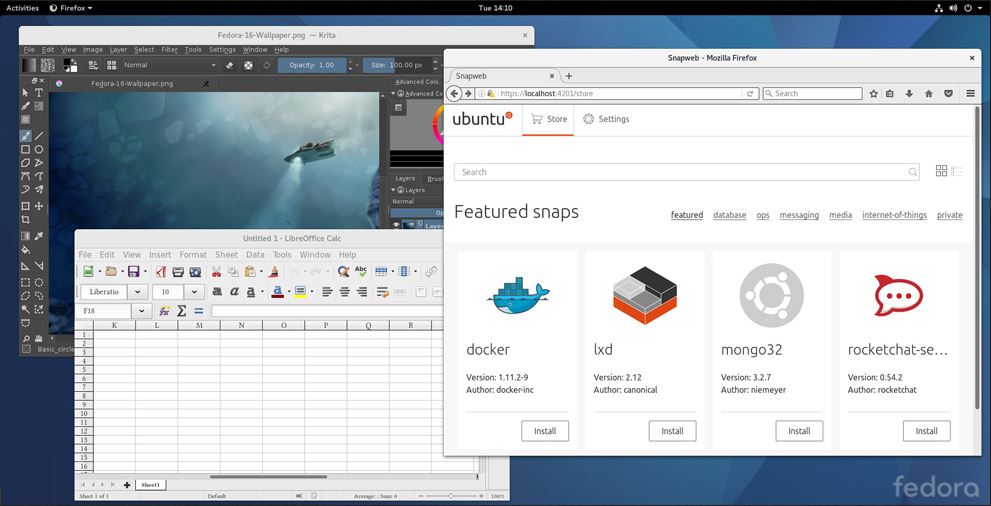The image size is (991, 506).
Task: Click the Krita Opacity slider
Action: point(313,65)
